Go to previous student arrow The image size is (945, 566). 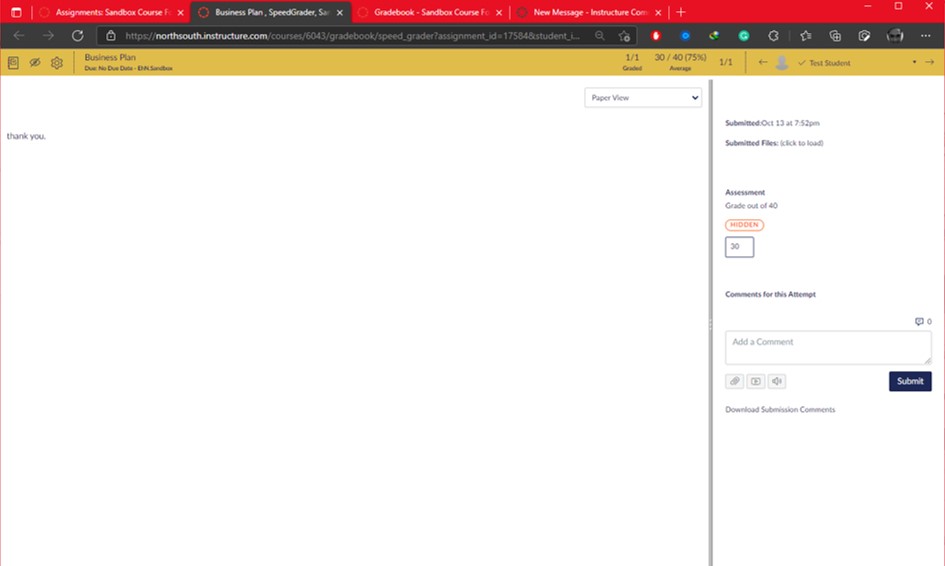point(764,62)
